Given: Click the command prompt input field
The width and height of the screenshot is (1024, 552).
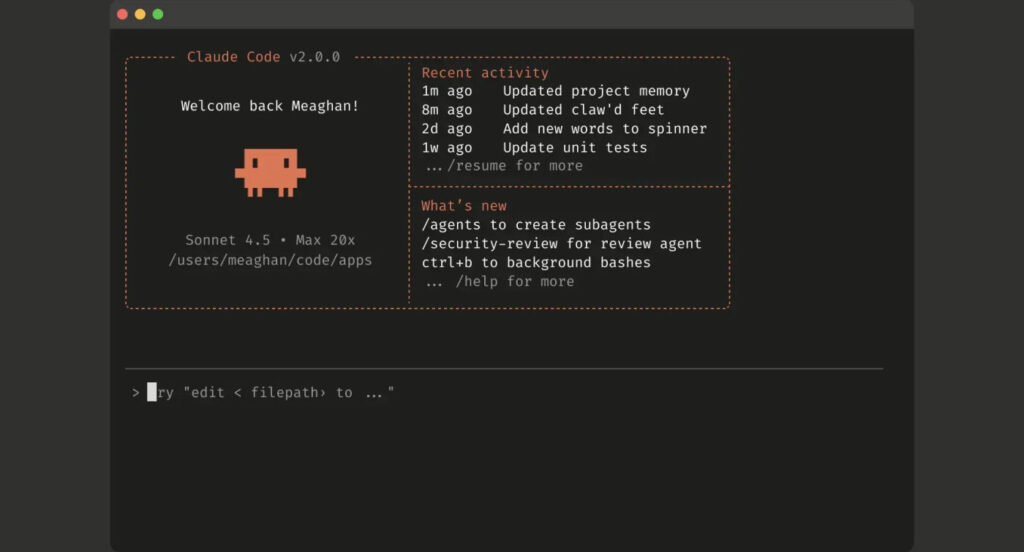Looking at the screenshot, I should pyautogui.click(x=500, y=393).
